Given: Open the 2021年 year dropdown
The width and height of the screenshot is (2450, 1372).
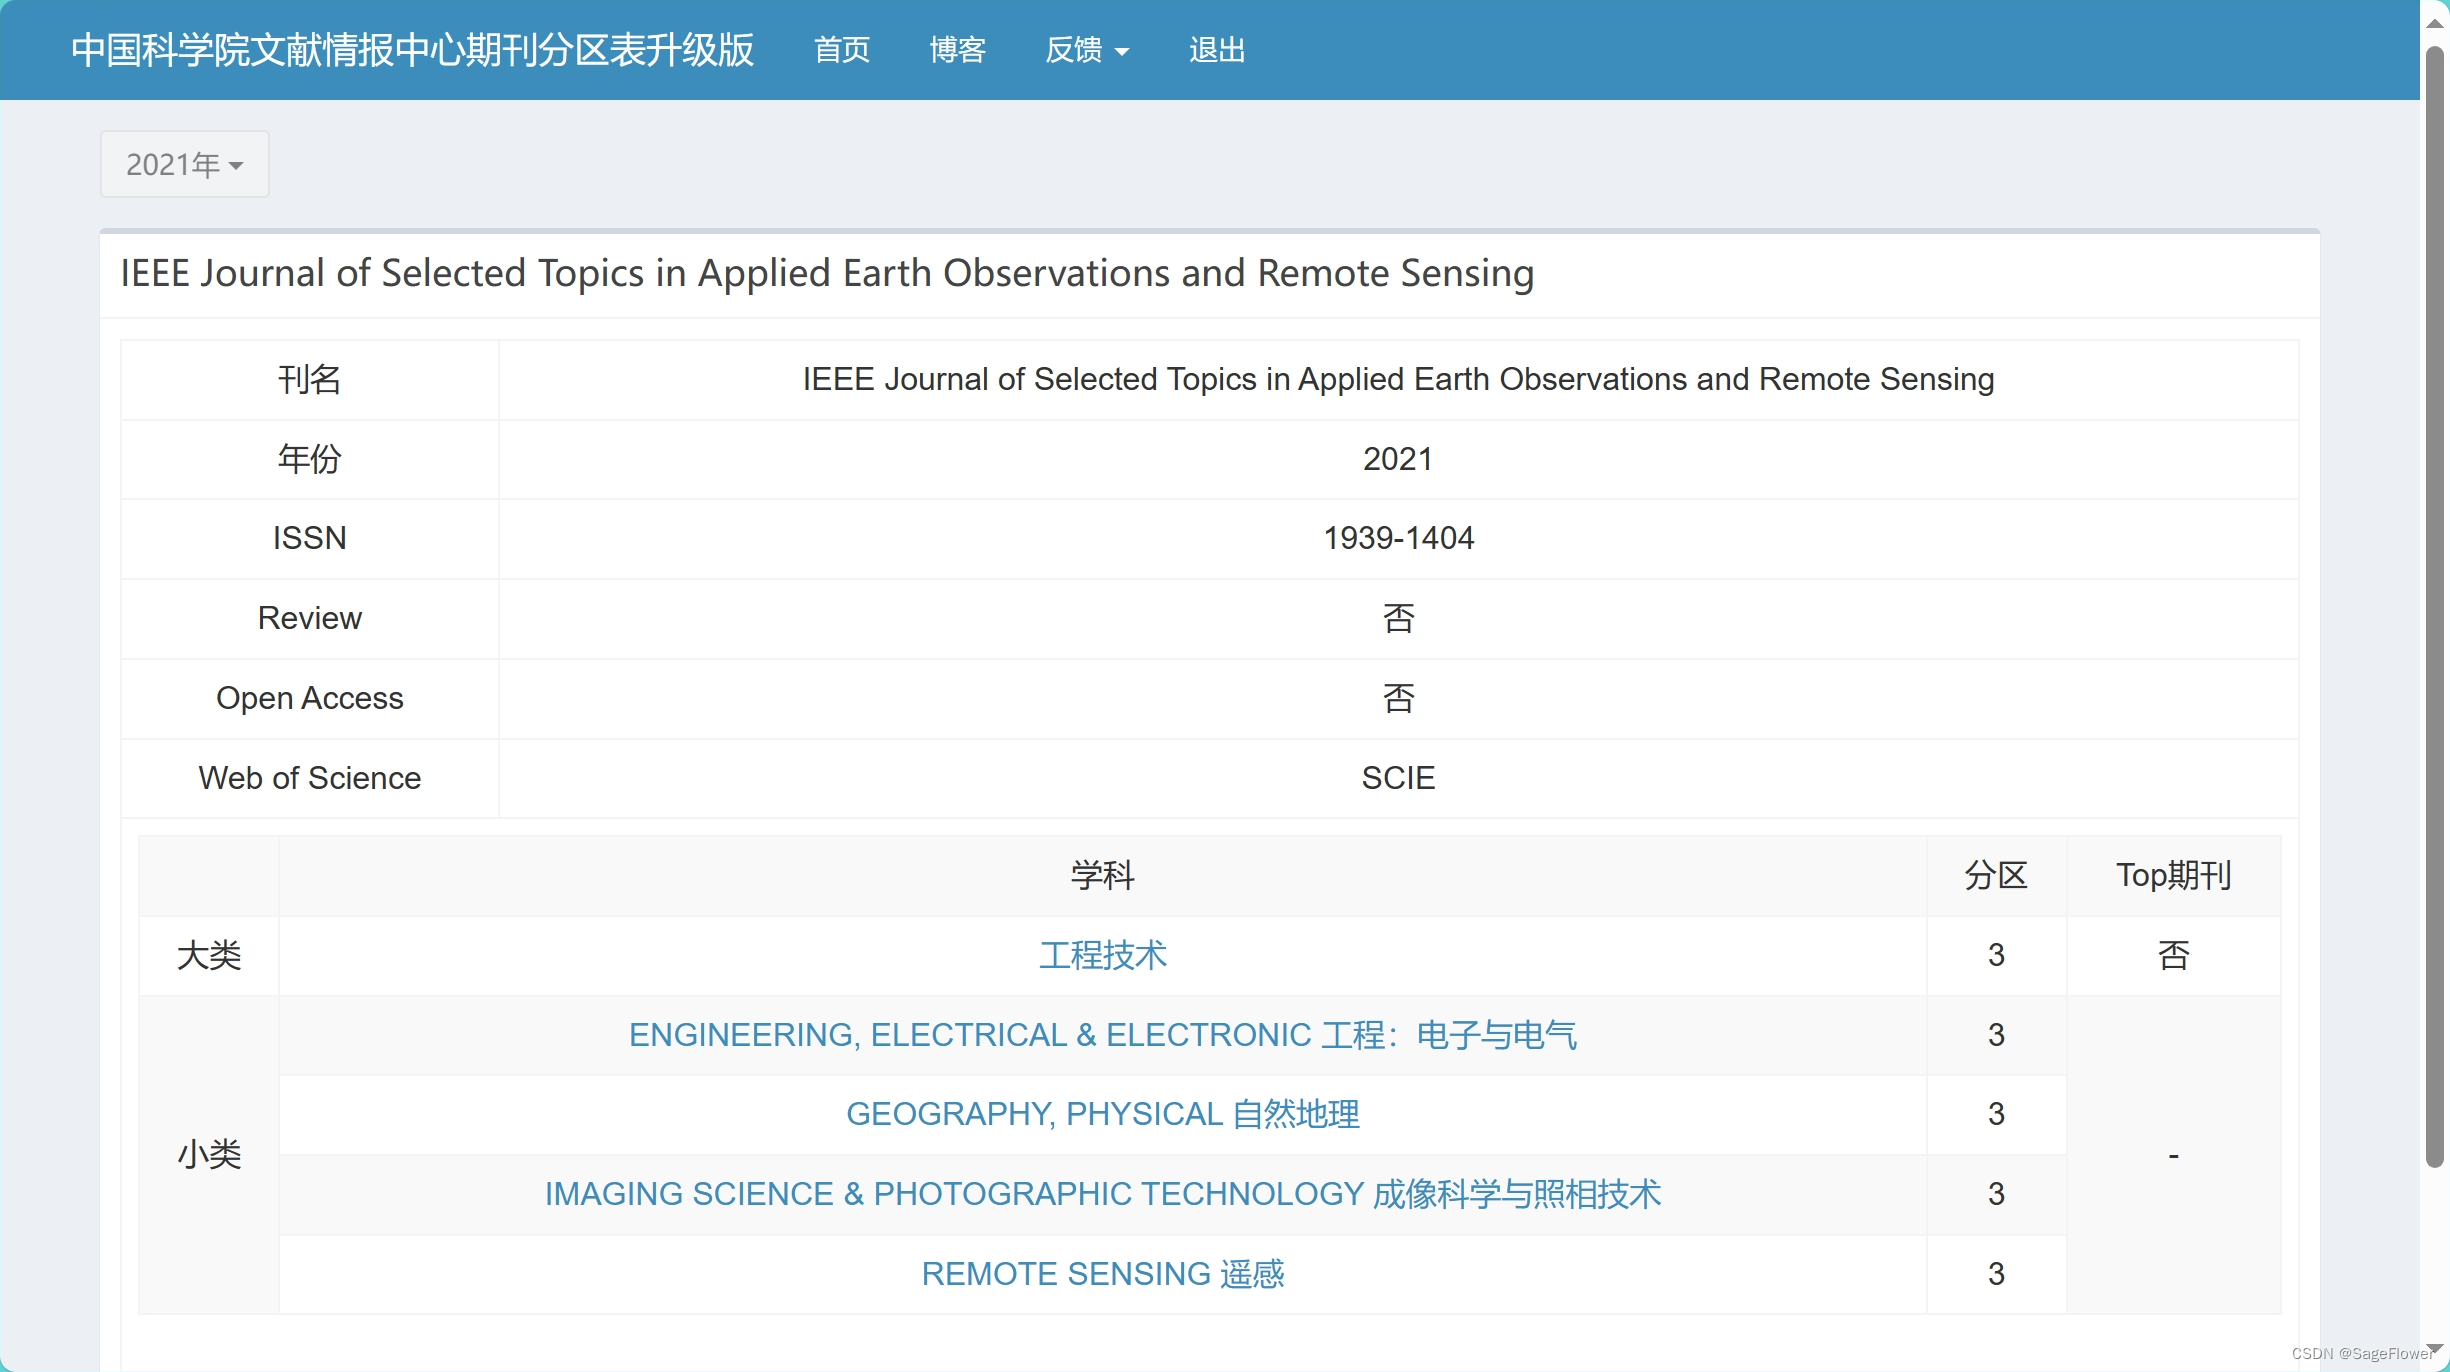Looking at the screenshot, I should tap(184, 164).
